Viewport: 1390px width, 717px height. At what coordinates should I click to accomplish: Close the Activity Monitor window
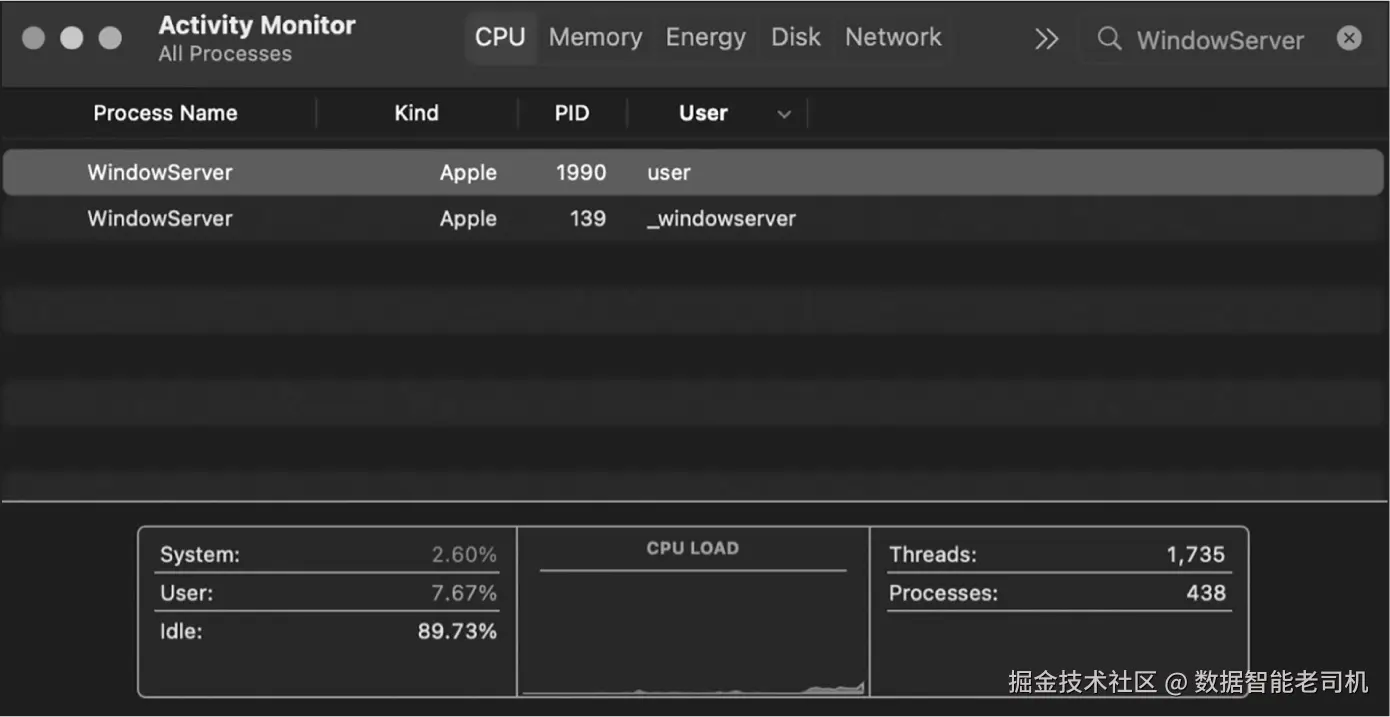click(x=34, y=38)
